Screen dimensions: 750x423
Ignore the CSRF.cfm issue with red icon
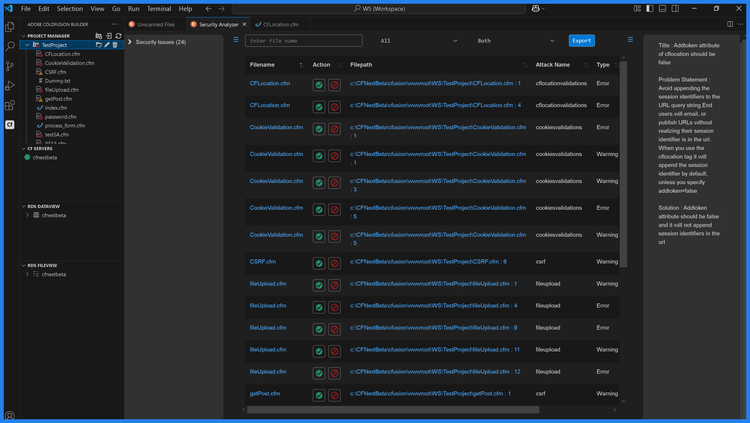[334, 263]
